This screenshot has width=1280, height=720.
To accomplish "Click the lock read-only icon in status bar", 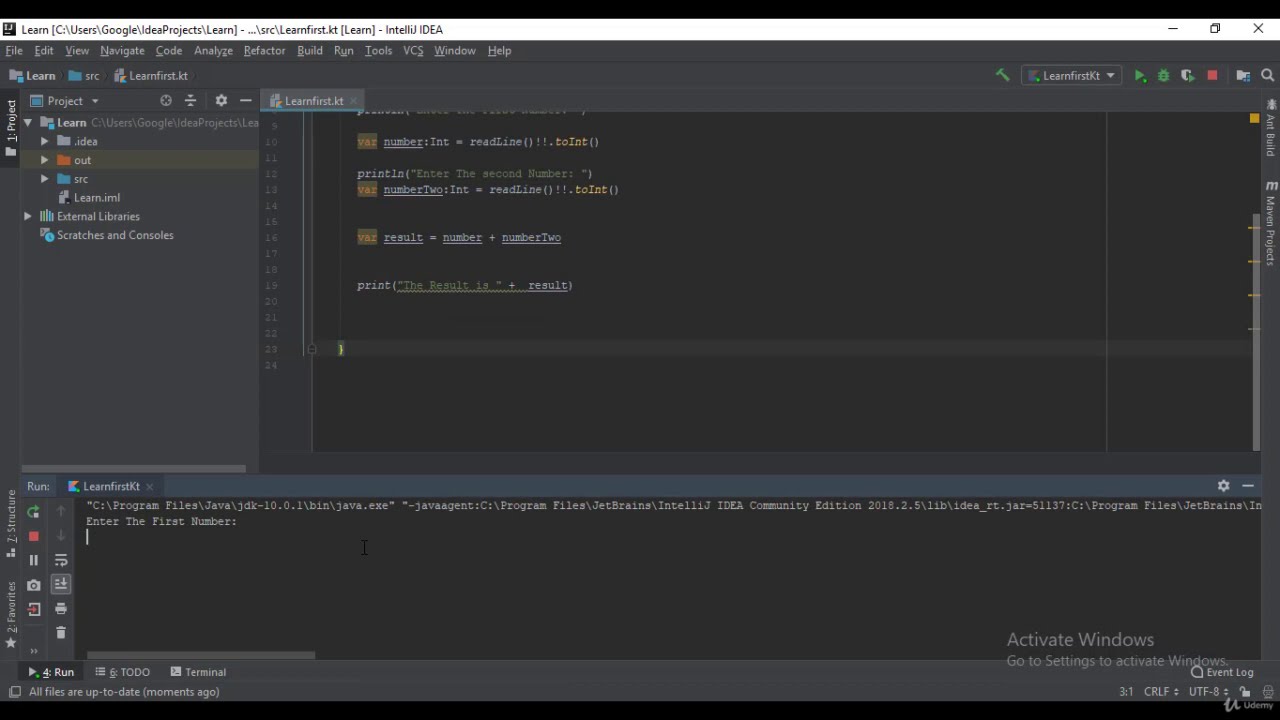I will pyautogui.click(x=1245, y=691).
